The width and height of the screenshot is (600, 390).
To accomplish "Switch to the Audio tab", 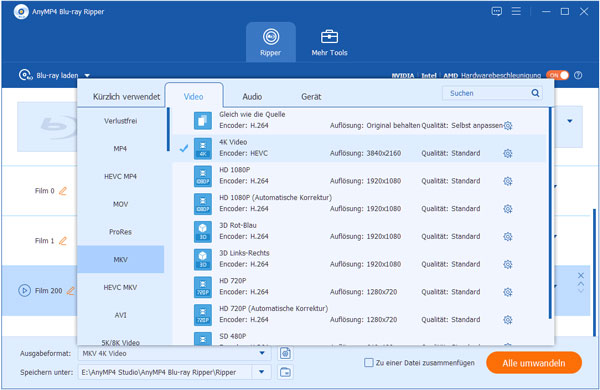I will (x=252, y=97).
